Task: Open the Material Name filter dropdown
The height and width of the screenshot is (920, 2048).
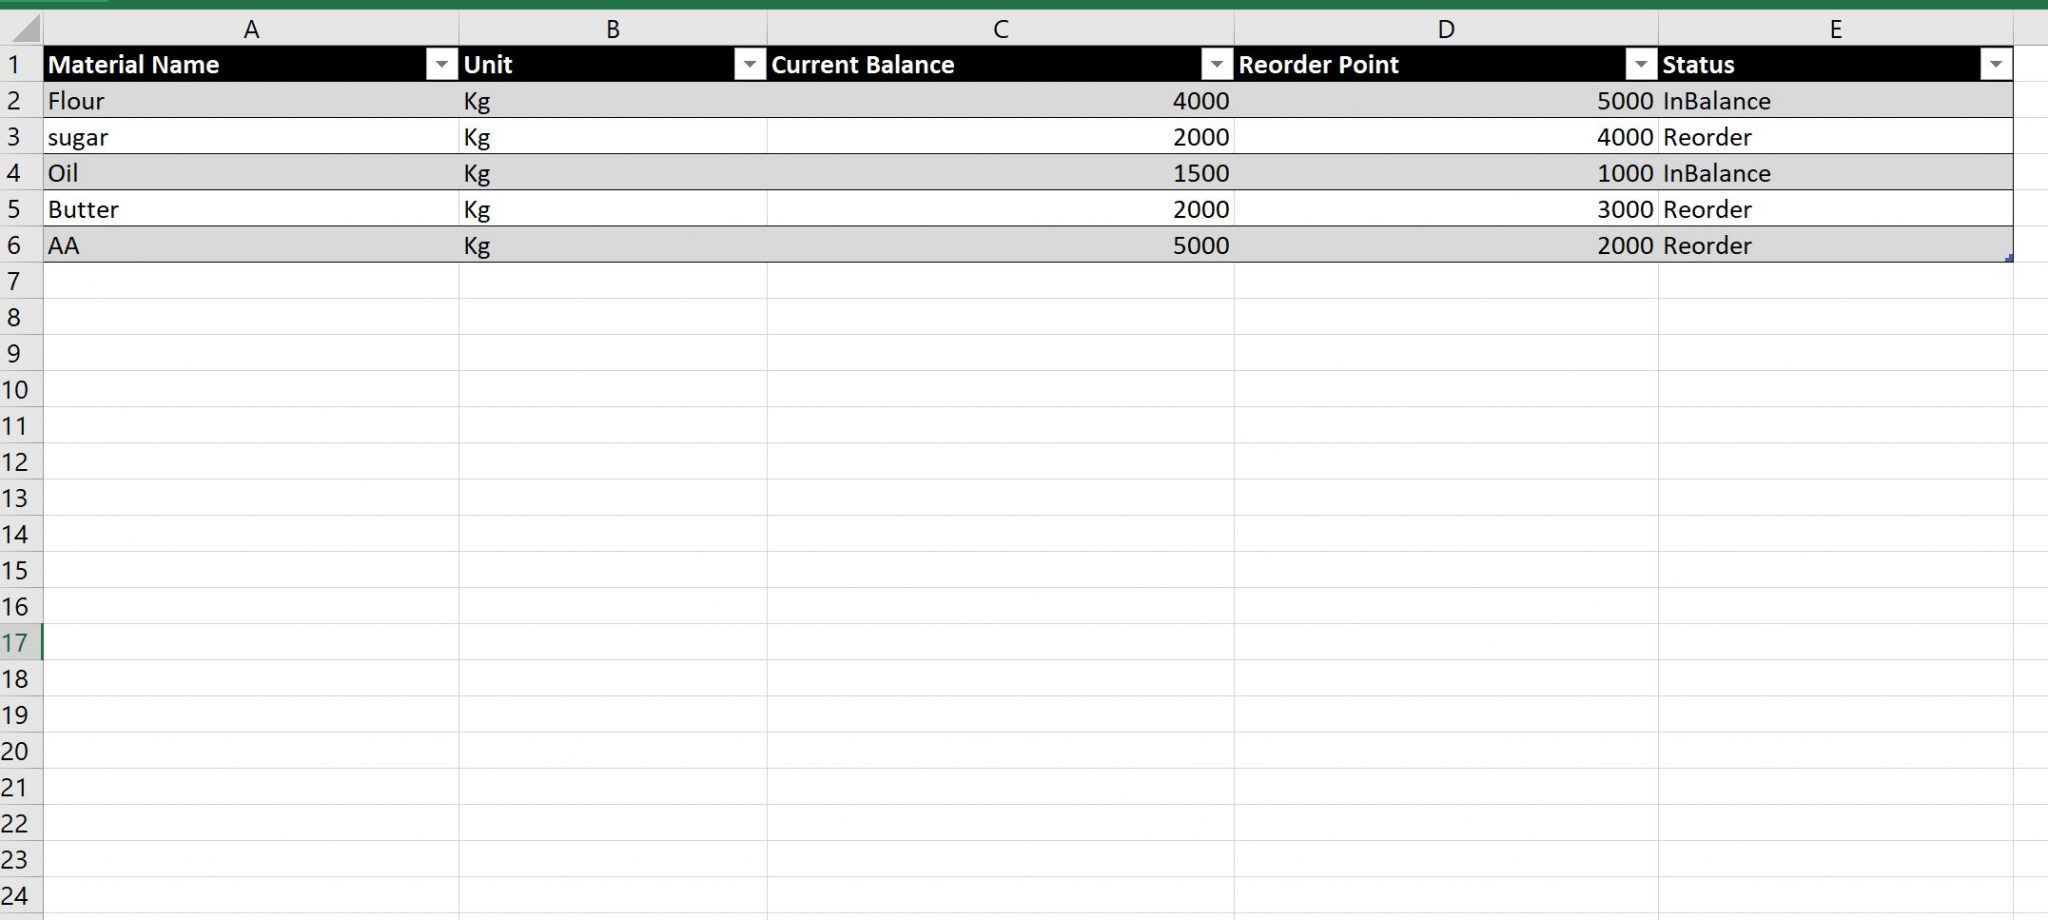Action: (x=443, y=64)
